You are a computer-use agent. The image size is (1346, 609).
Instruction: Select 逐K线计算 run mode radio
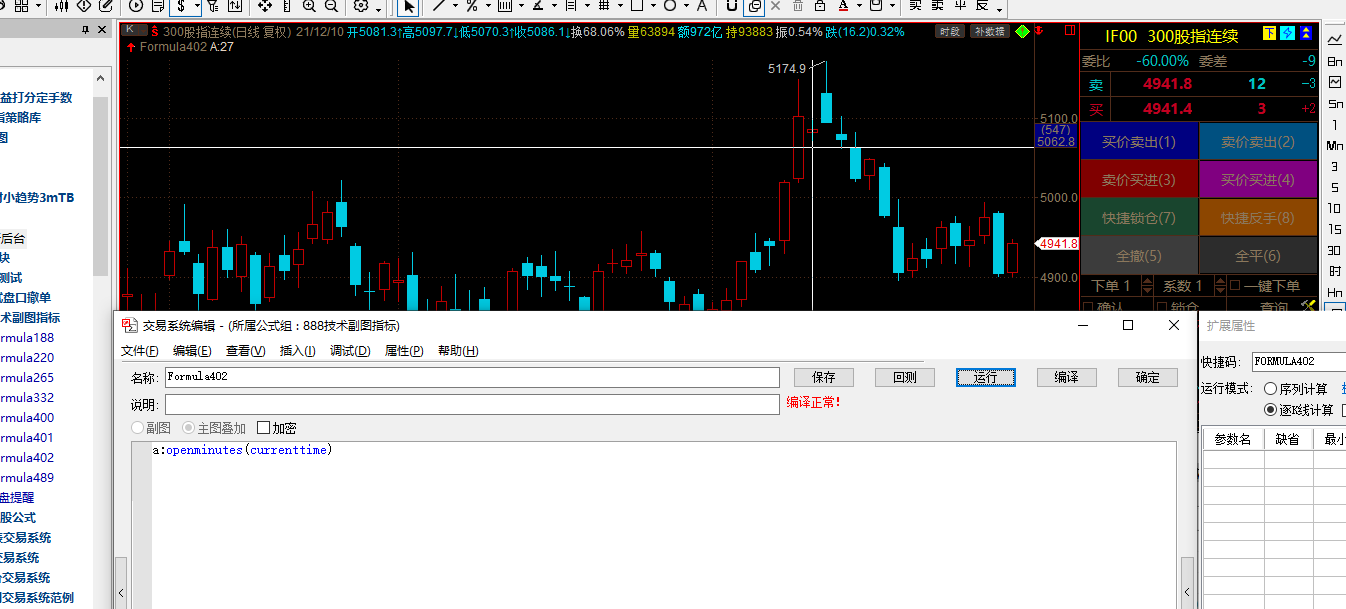point(1270,410)
